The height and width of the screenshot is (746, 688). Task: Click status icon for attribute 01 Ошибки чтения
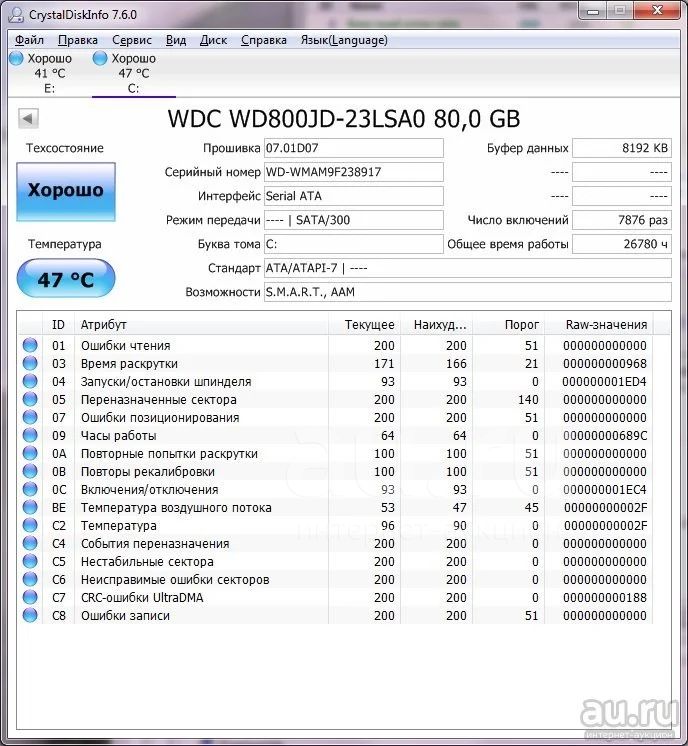pyautogui.click(x=30, y=345)
